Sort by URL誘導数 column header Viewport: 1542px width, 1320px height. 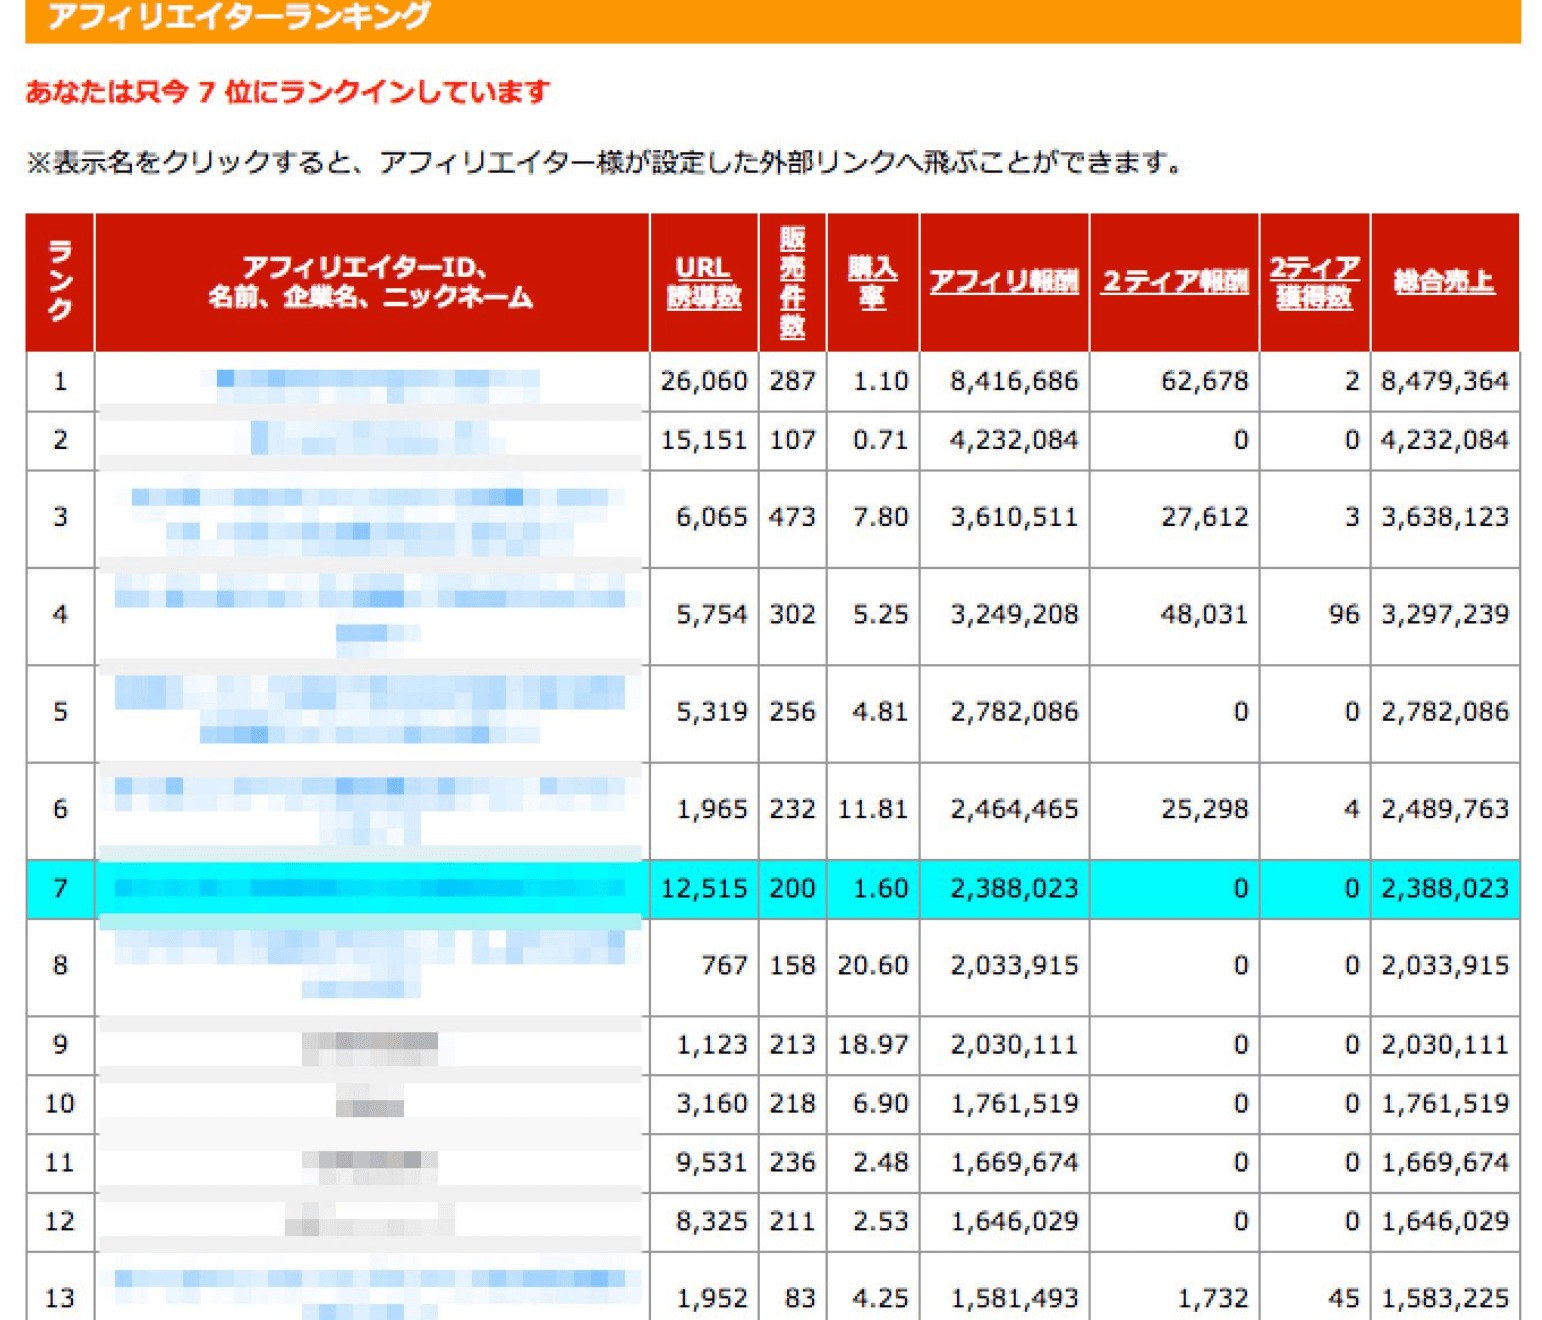704,282
